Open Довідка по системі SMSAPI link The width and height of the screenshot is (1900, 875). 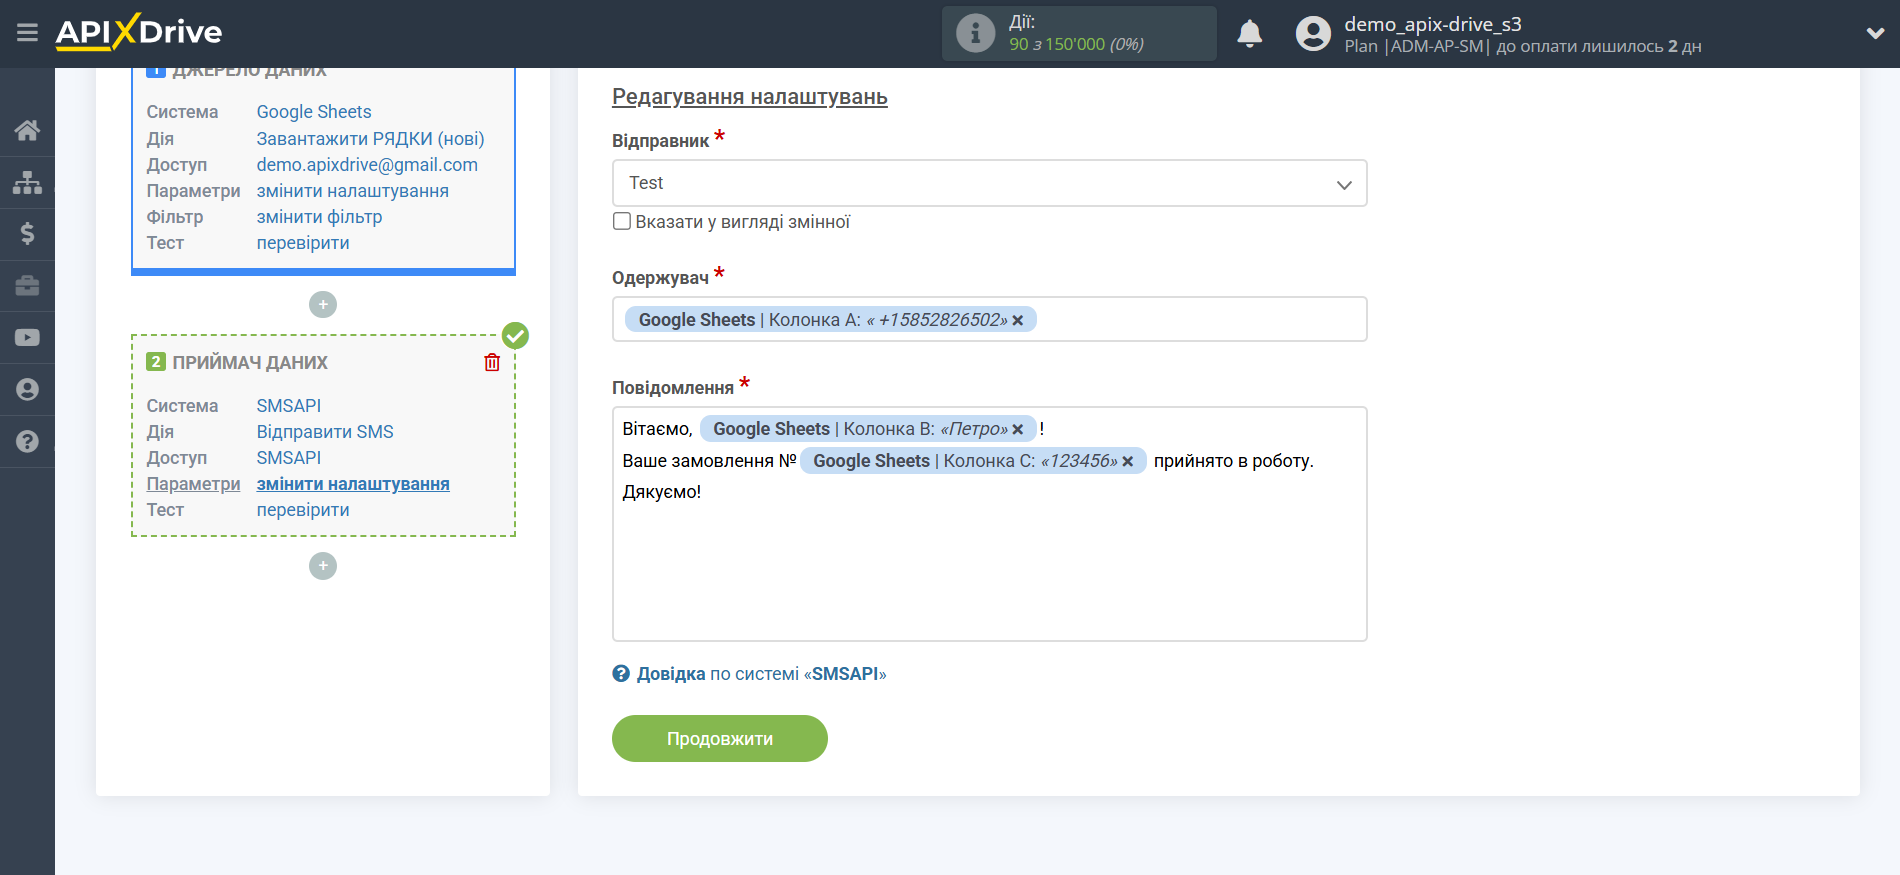(761, 674)
